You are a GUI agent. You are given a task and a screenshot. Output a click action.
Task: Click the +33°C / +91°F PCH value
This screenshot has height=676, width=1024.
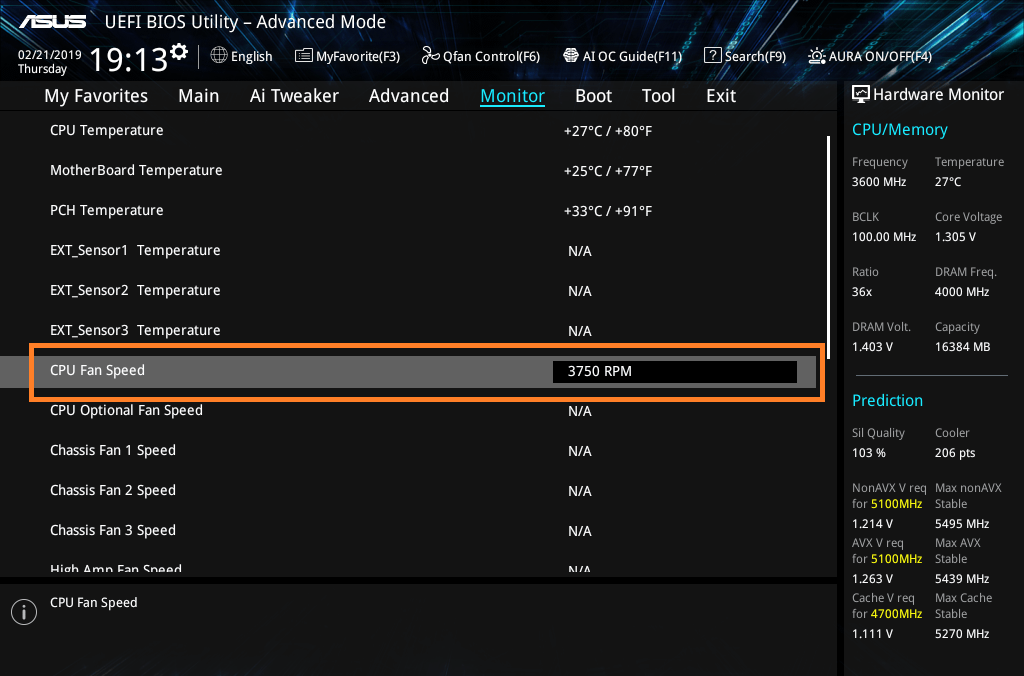pos(608,211)
